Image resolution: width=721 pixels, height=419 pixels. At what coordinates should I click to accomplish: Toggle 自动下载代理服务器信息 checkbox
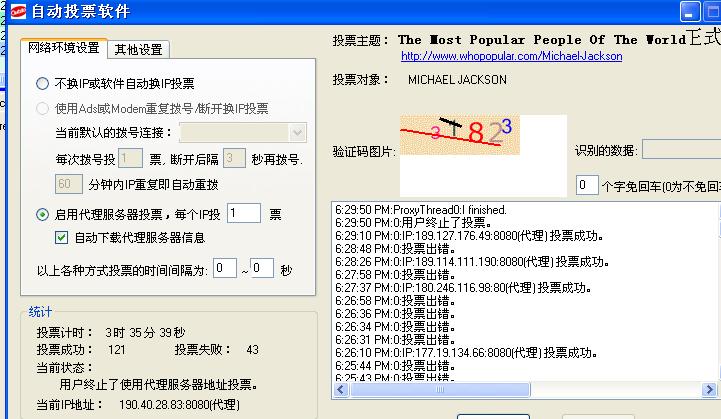tap(62, 238)
